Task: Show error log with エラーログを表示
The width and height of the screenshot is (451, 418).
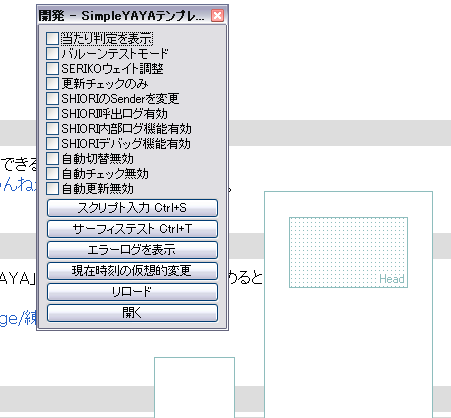Action: coord(132,250)
